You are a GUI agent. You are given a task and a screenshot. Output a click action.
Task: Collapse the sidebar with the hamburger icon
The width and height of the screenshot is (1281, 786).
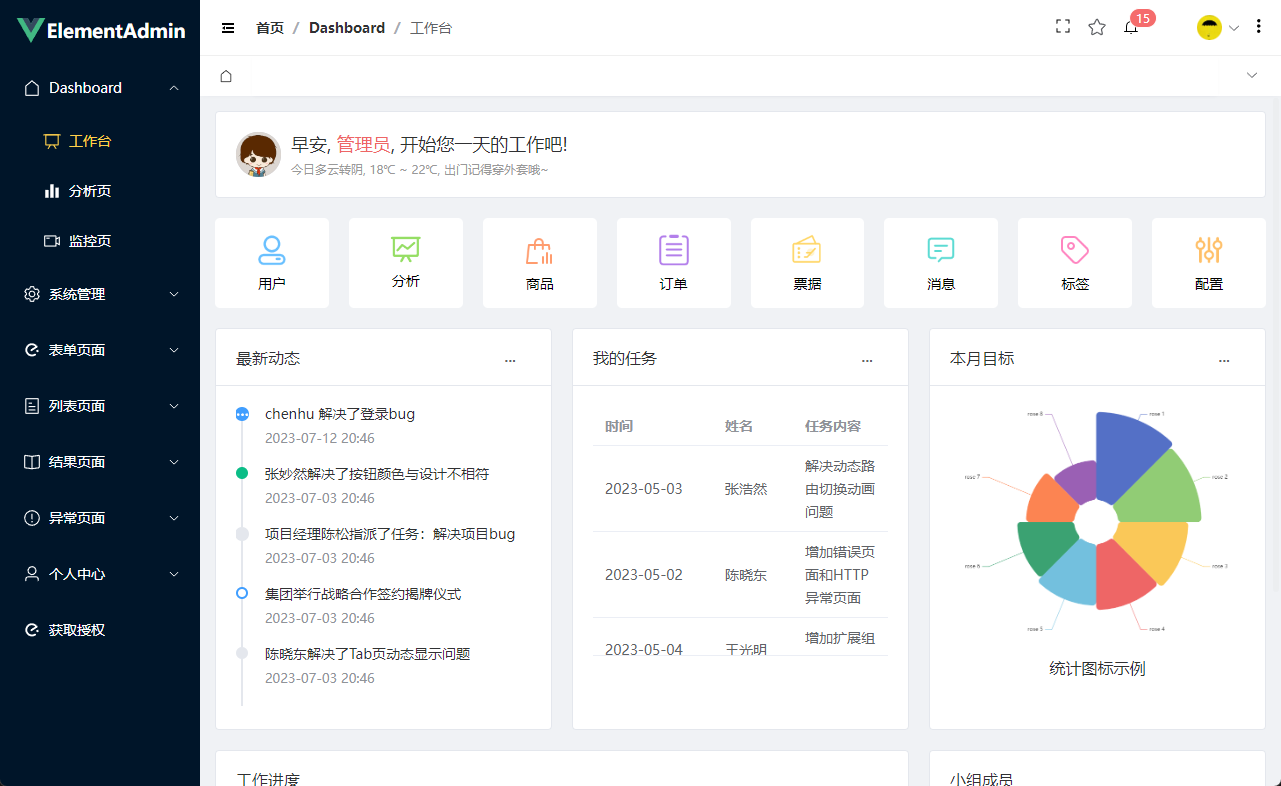[228, 28]
